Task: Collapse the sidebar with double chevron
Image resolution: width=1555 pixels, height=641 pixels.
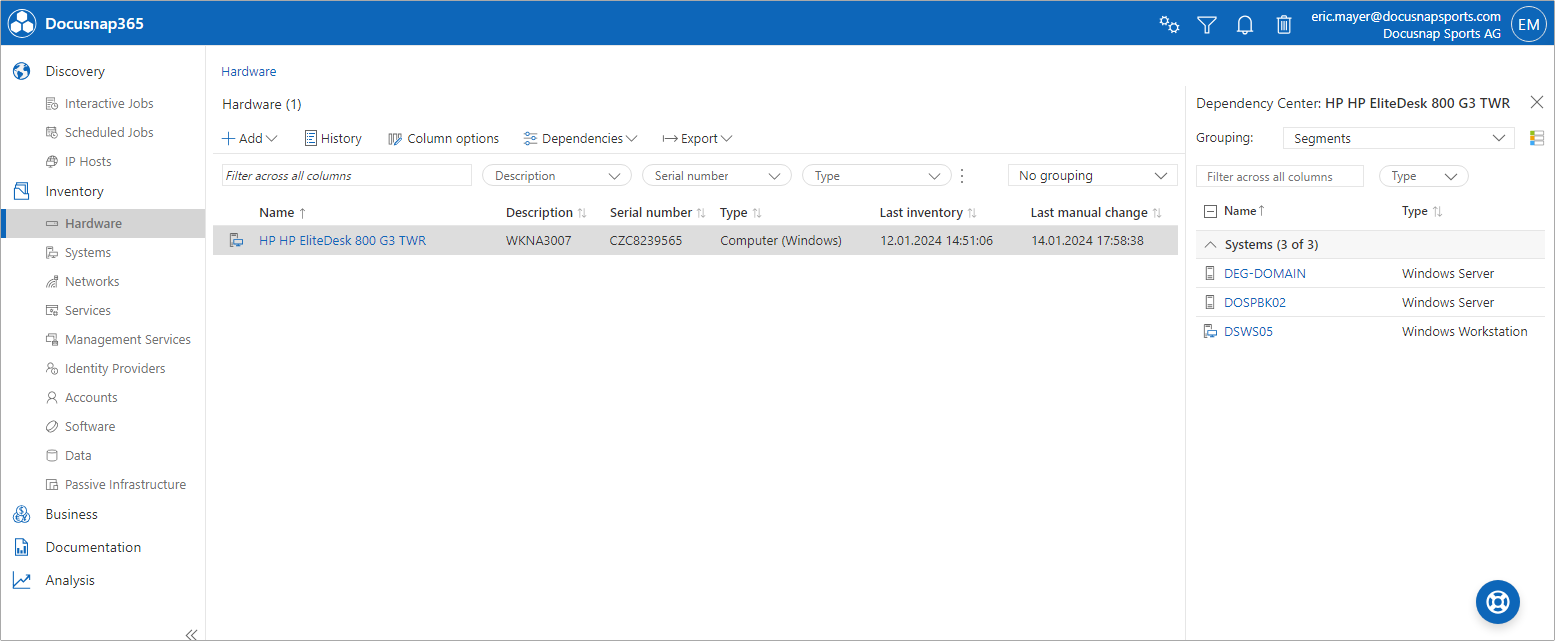Action: pyautogui.click(x=191, y=634)
